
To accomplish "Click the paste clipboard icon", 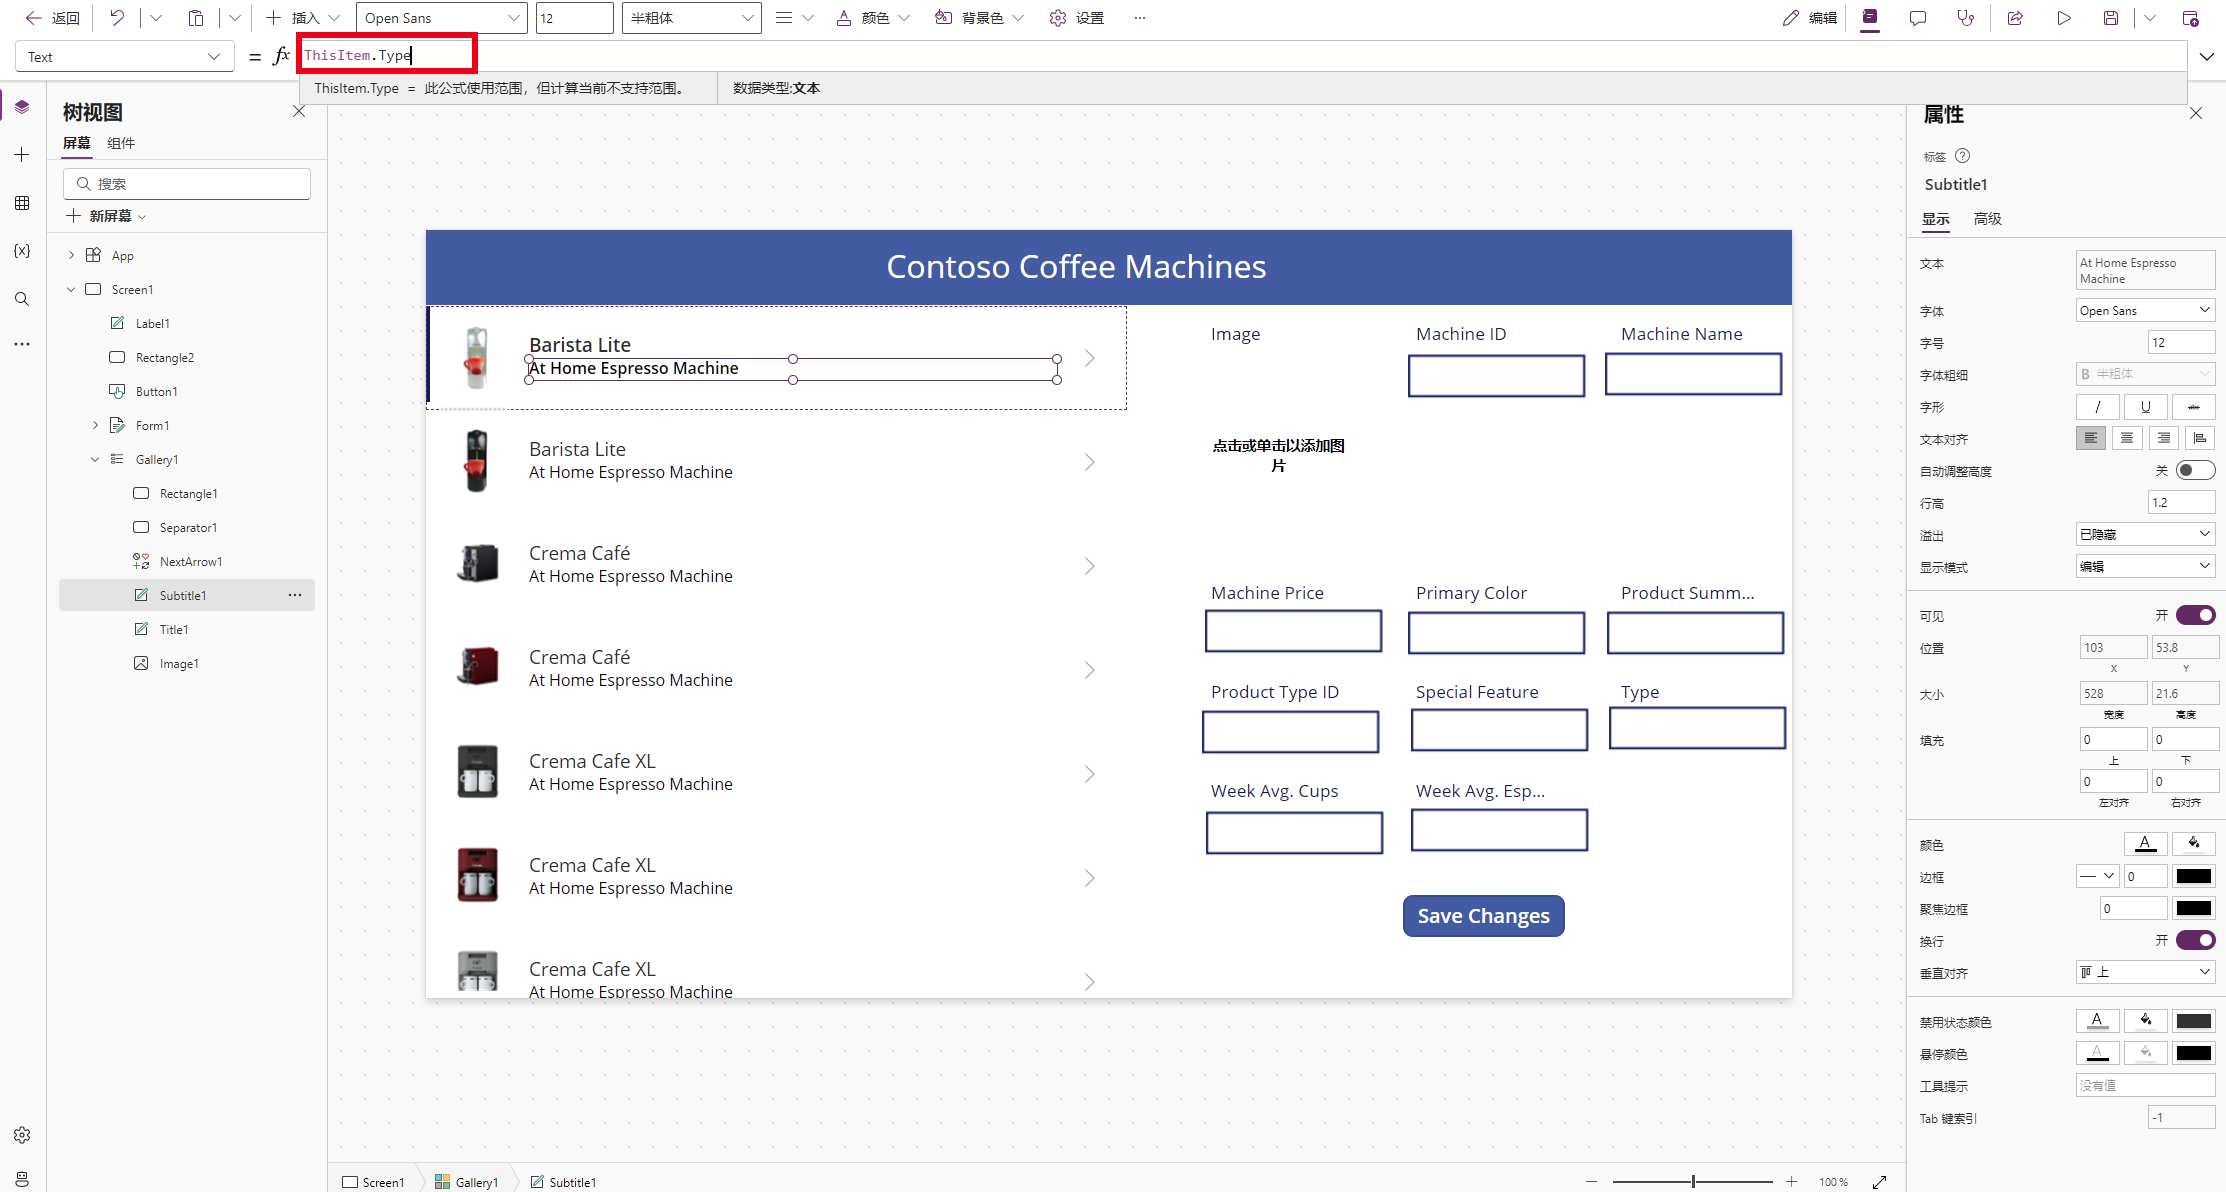I will click(x=196, y=18).
